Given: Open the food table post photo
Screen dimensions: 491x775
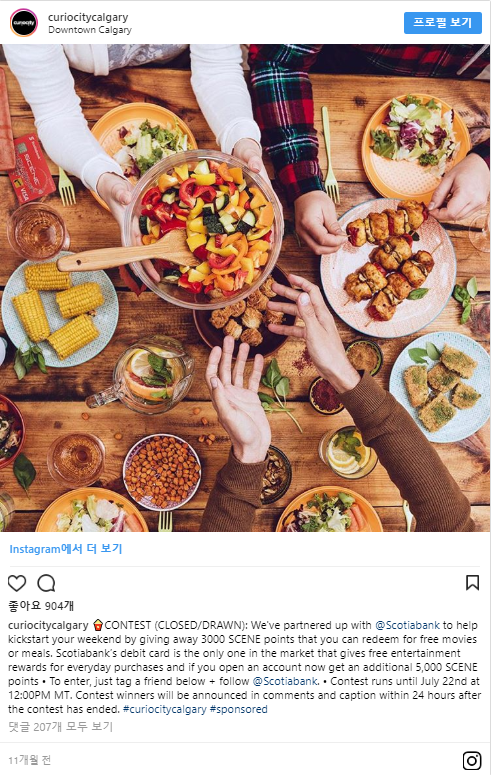Looking at the screenshot, I should (245, 288).
